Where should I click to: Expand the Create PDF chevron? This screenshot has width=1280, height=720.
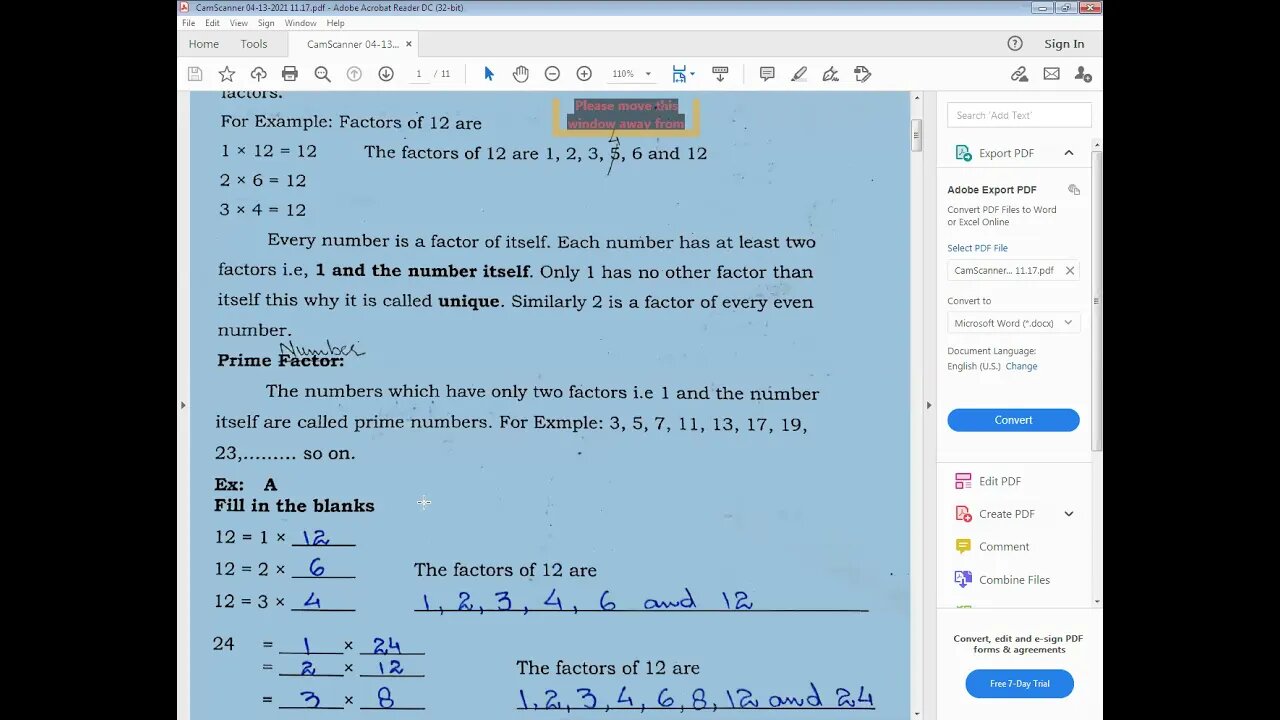[1069, 514]
